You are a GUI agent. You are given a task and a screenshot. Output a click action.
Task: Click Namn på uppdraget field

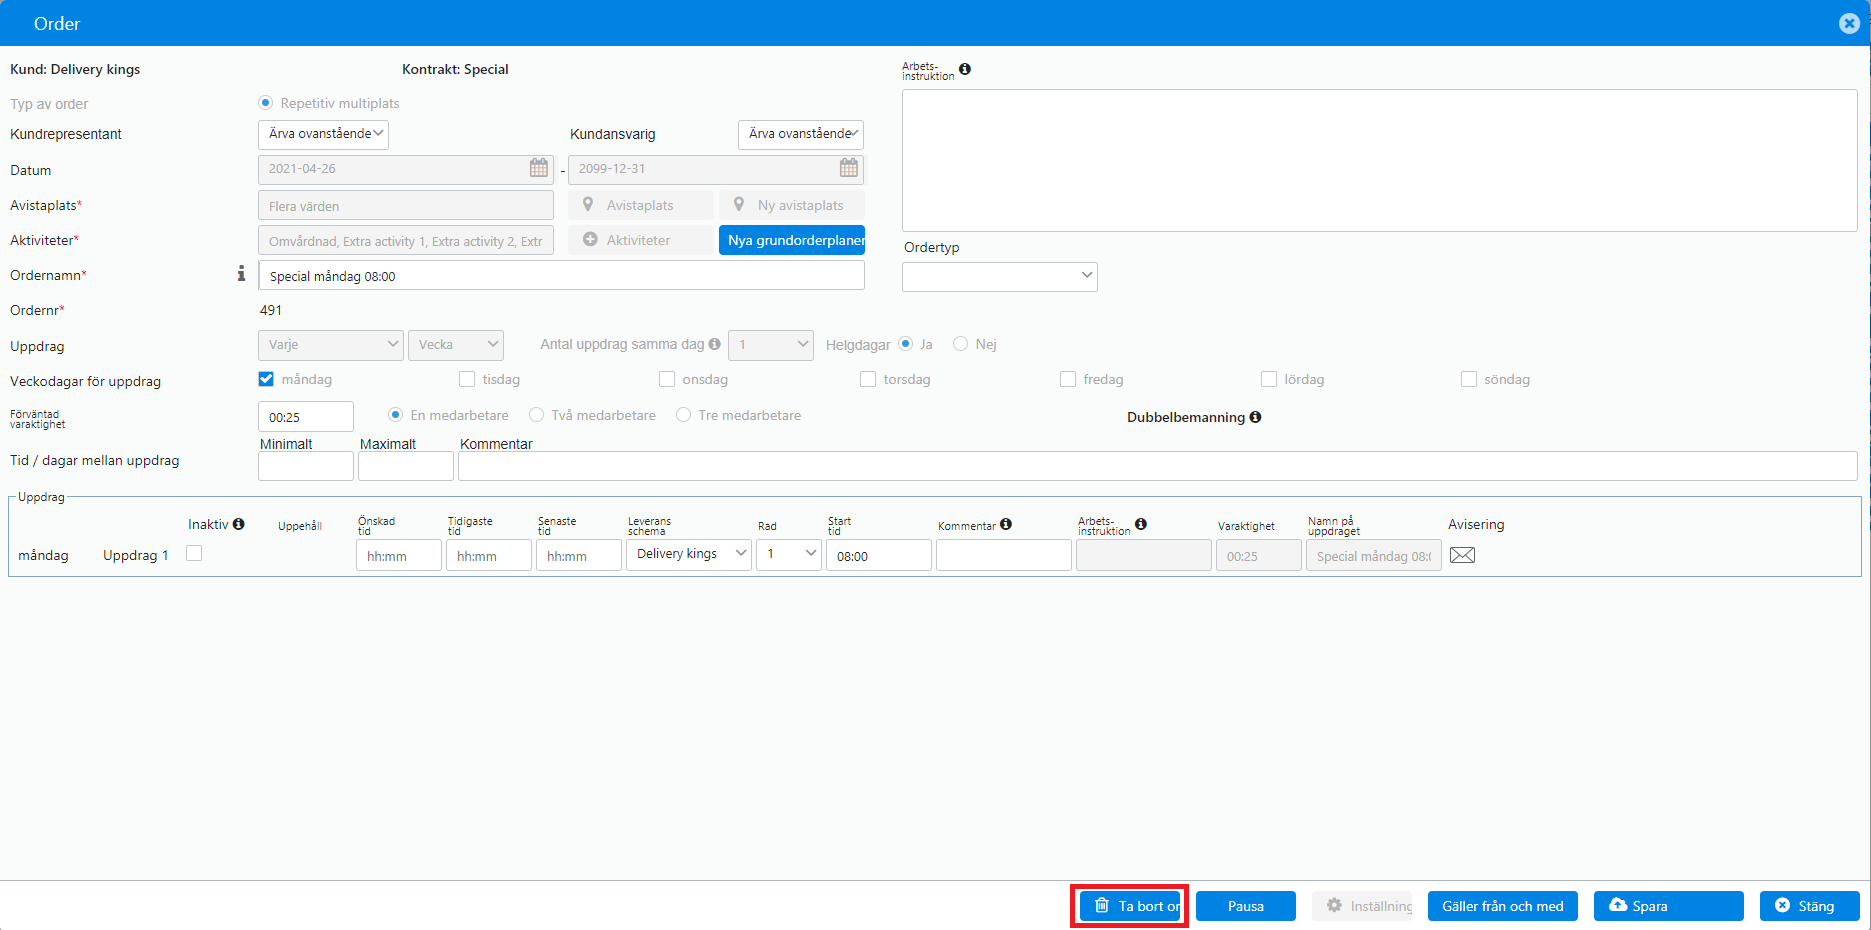(x=1374, y=556)
